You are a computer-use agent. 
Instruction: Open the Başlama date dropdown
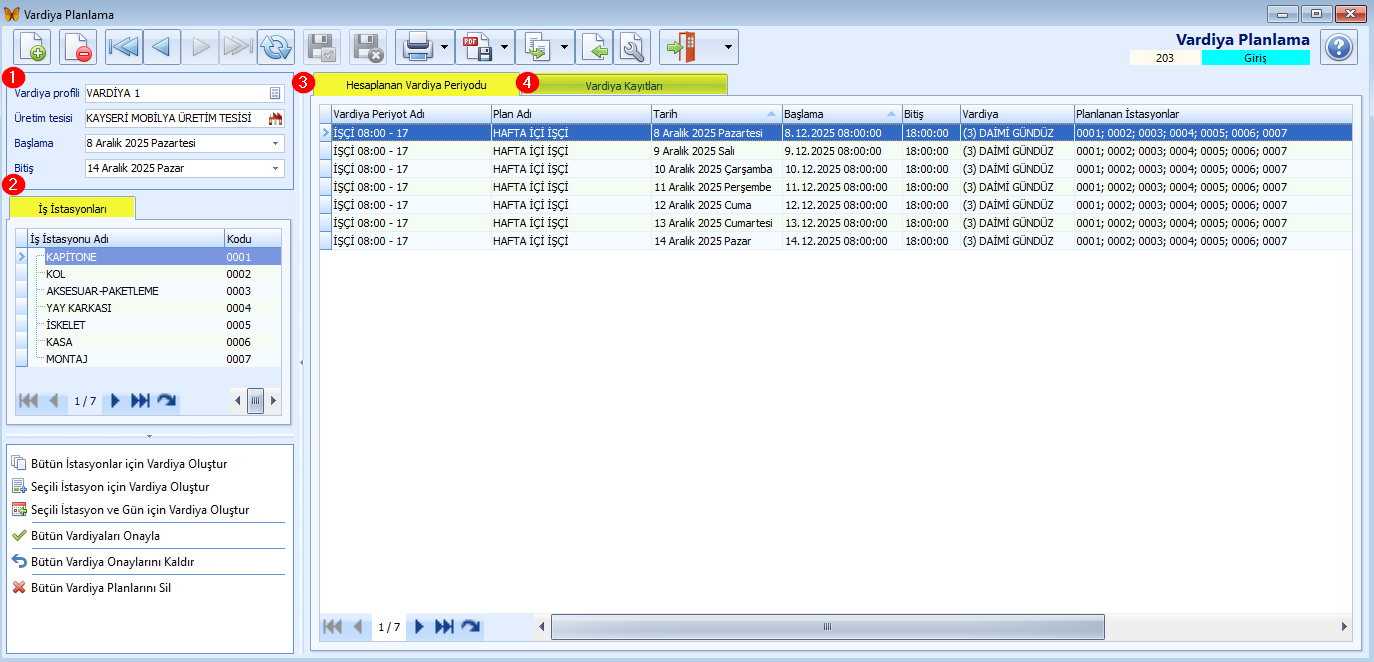click(x=275, y=143)
